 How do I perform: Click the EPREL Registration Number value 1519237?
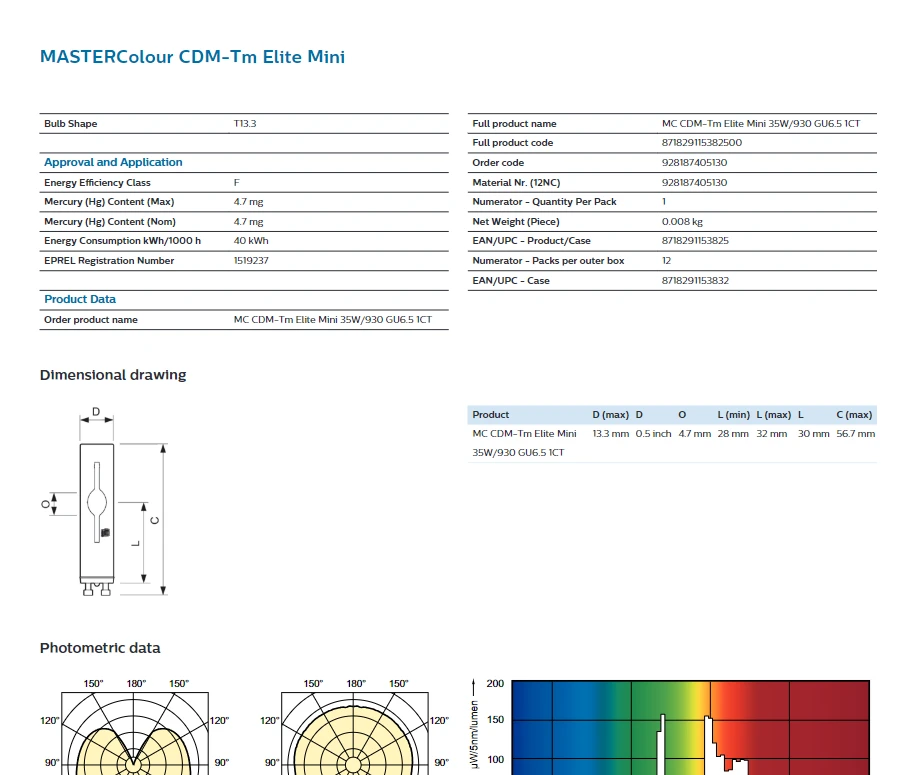click(x=251, y=261)
